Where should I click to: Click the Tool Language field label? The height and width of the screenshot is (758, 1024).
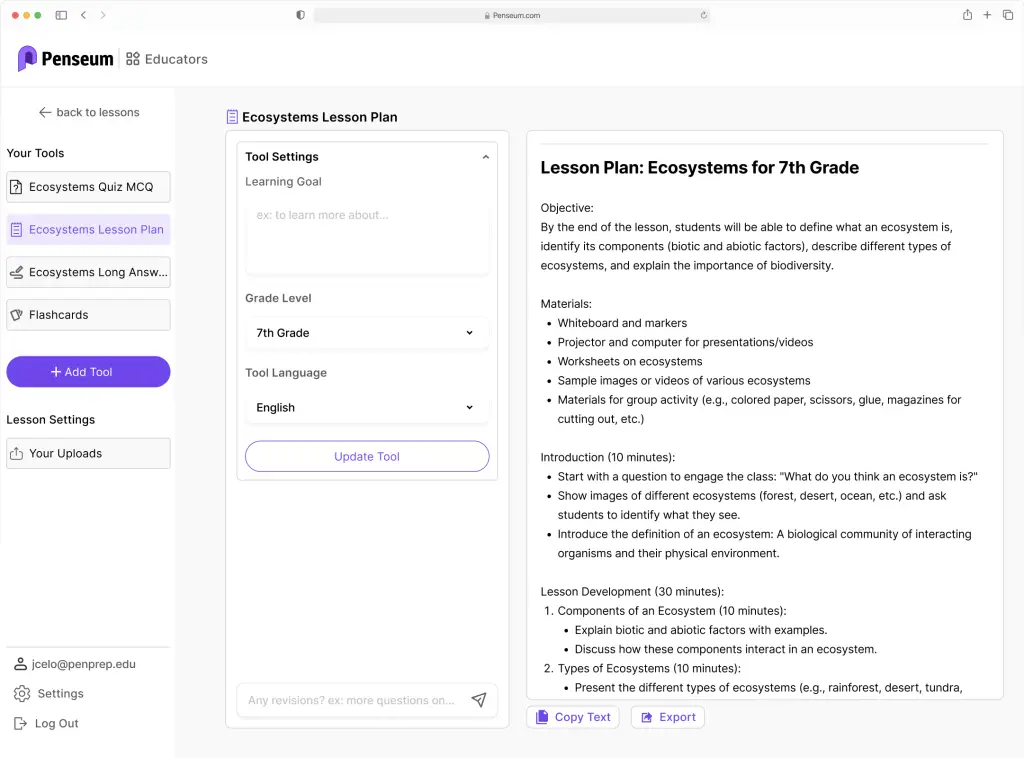[x=286, y=373]
